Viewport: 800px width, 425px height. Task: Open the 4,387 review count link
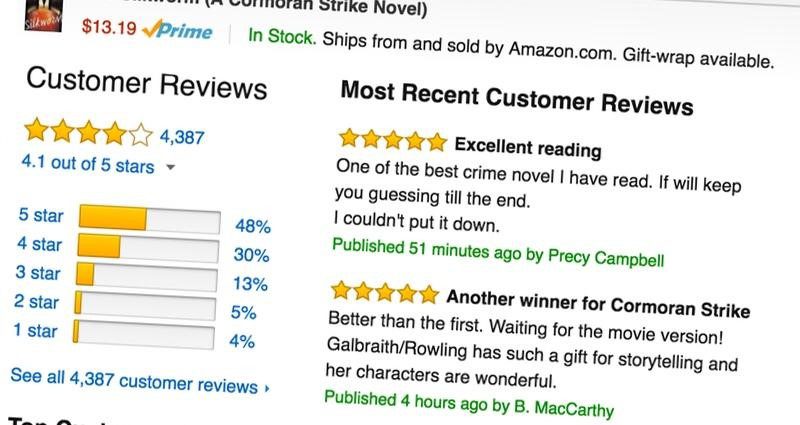(x=182, y=137)
